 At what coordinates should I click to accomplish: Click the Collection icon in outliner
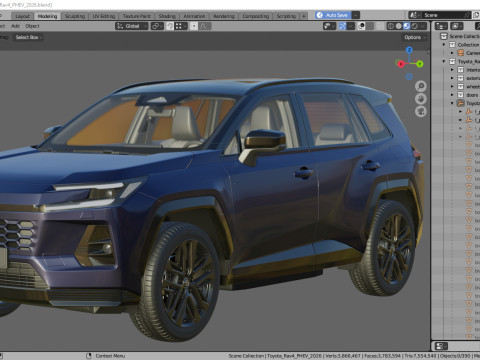click(x=452, y=45)
